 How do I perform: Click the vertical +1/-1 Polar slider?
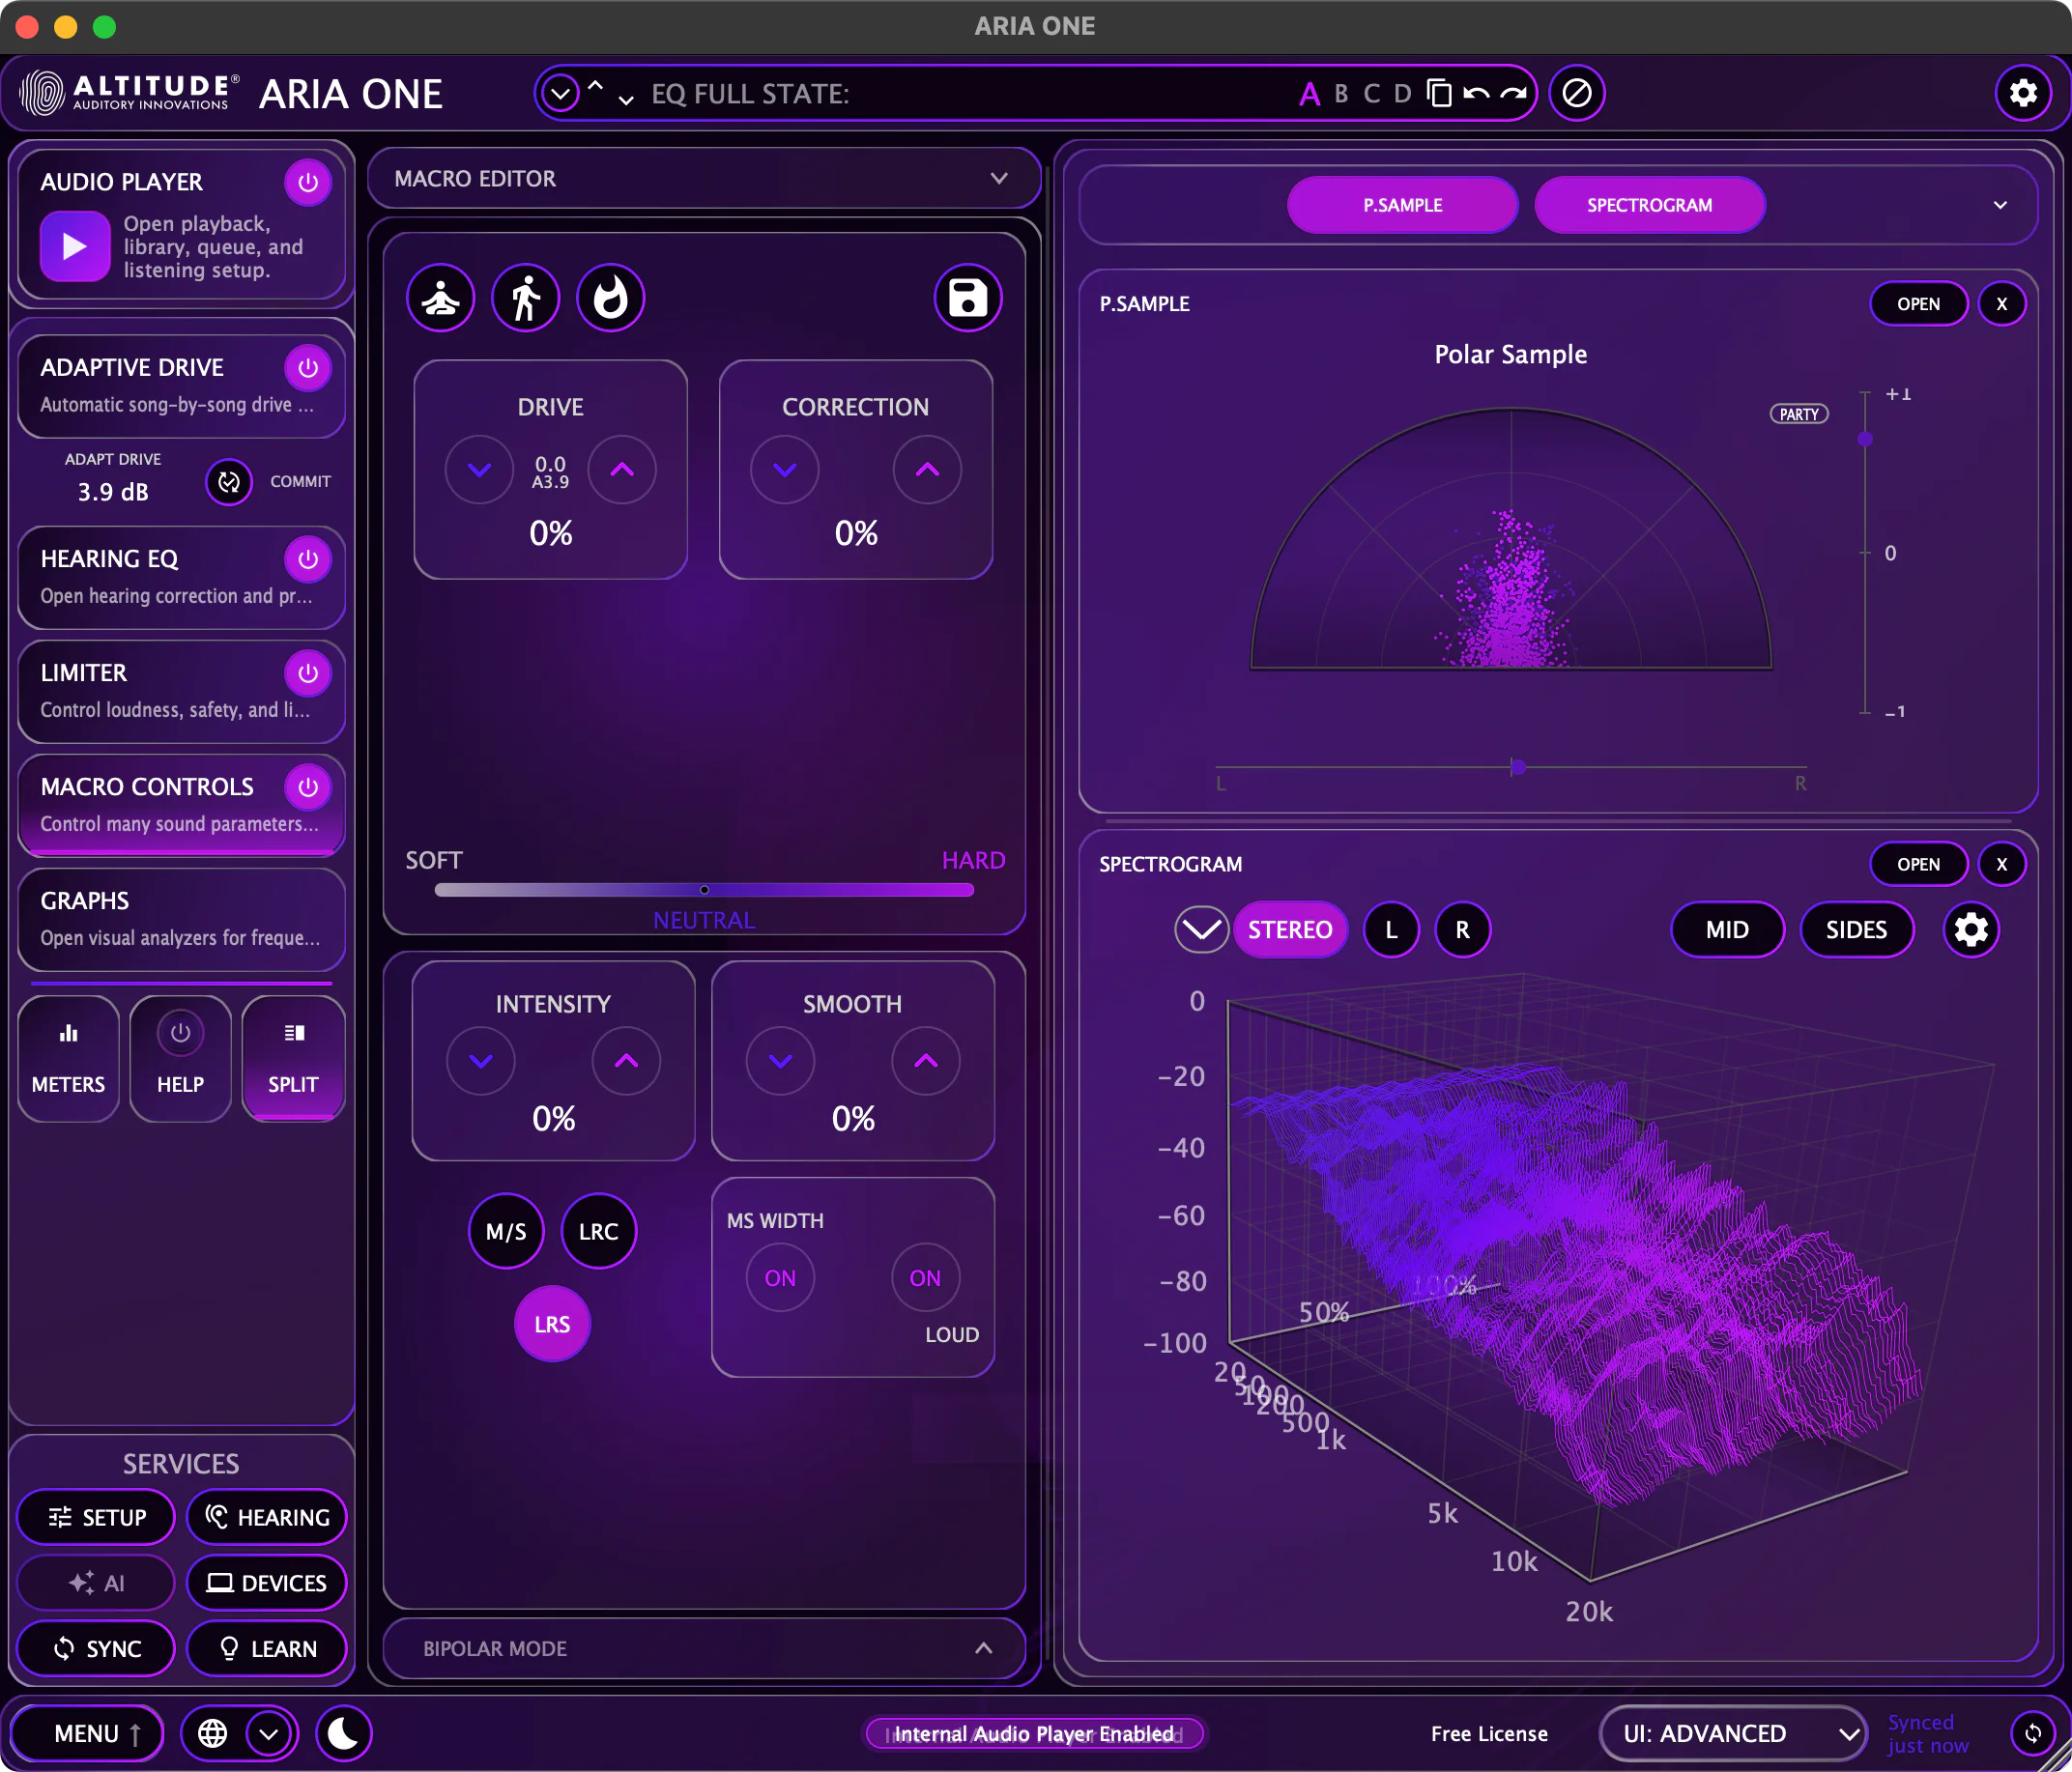(1865, 553)
